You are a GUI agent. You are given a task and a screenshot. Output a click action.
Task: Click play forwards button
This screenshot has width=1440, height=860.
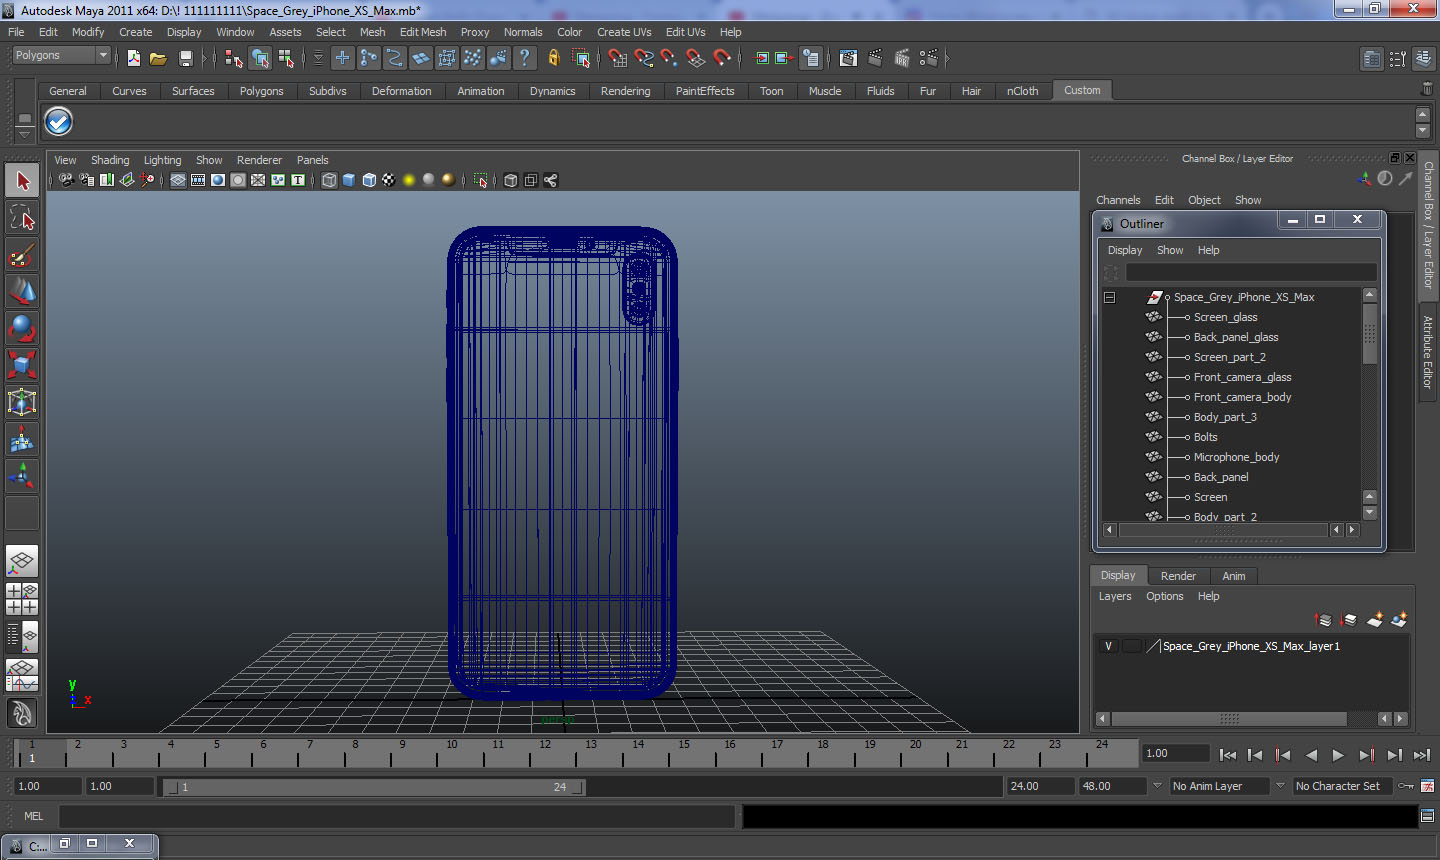[x=1338, y=755]
